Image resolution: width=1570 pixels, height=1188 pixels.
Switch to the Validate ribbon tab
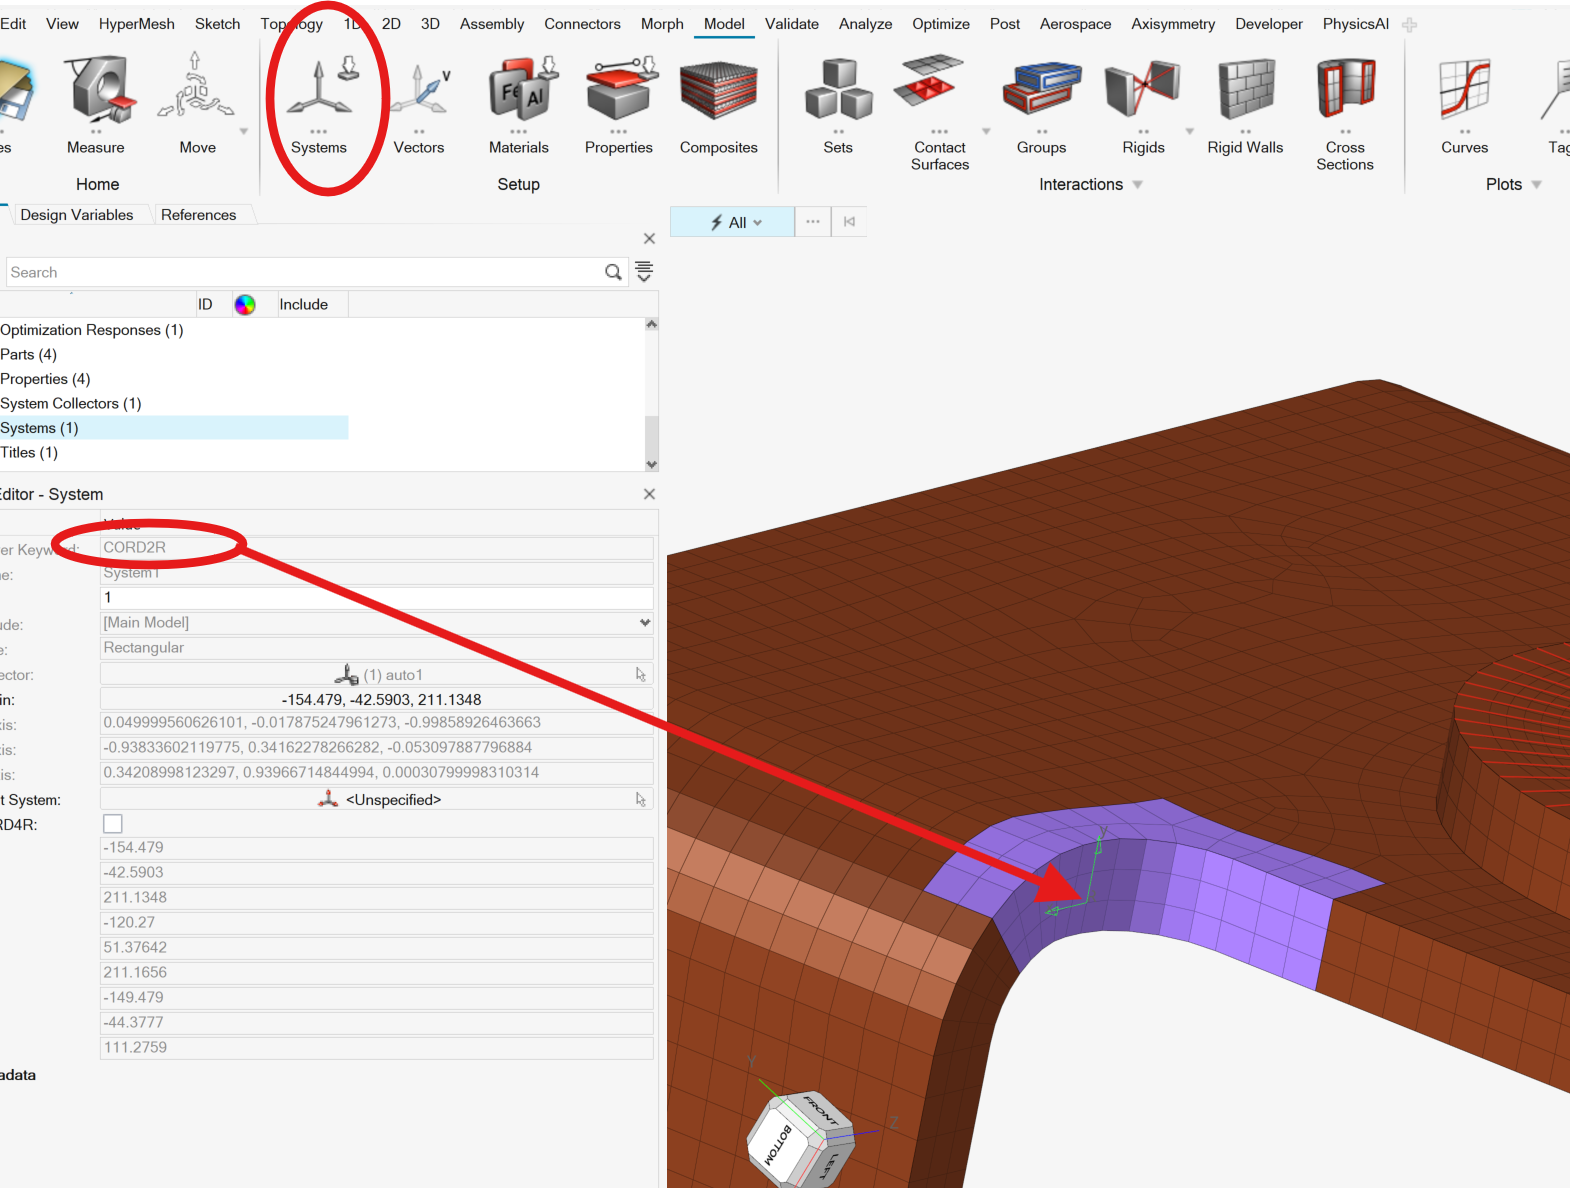point(792,24)
